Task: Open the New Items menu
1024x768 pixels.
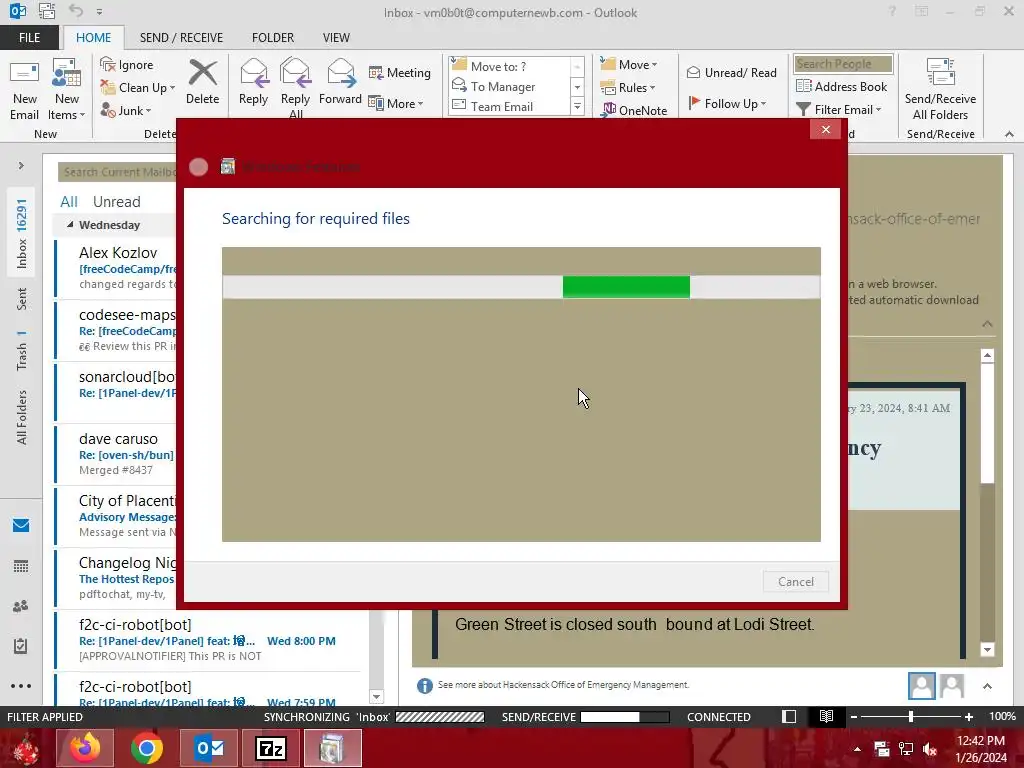Action: (67, 89)
